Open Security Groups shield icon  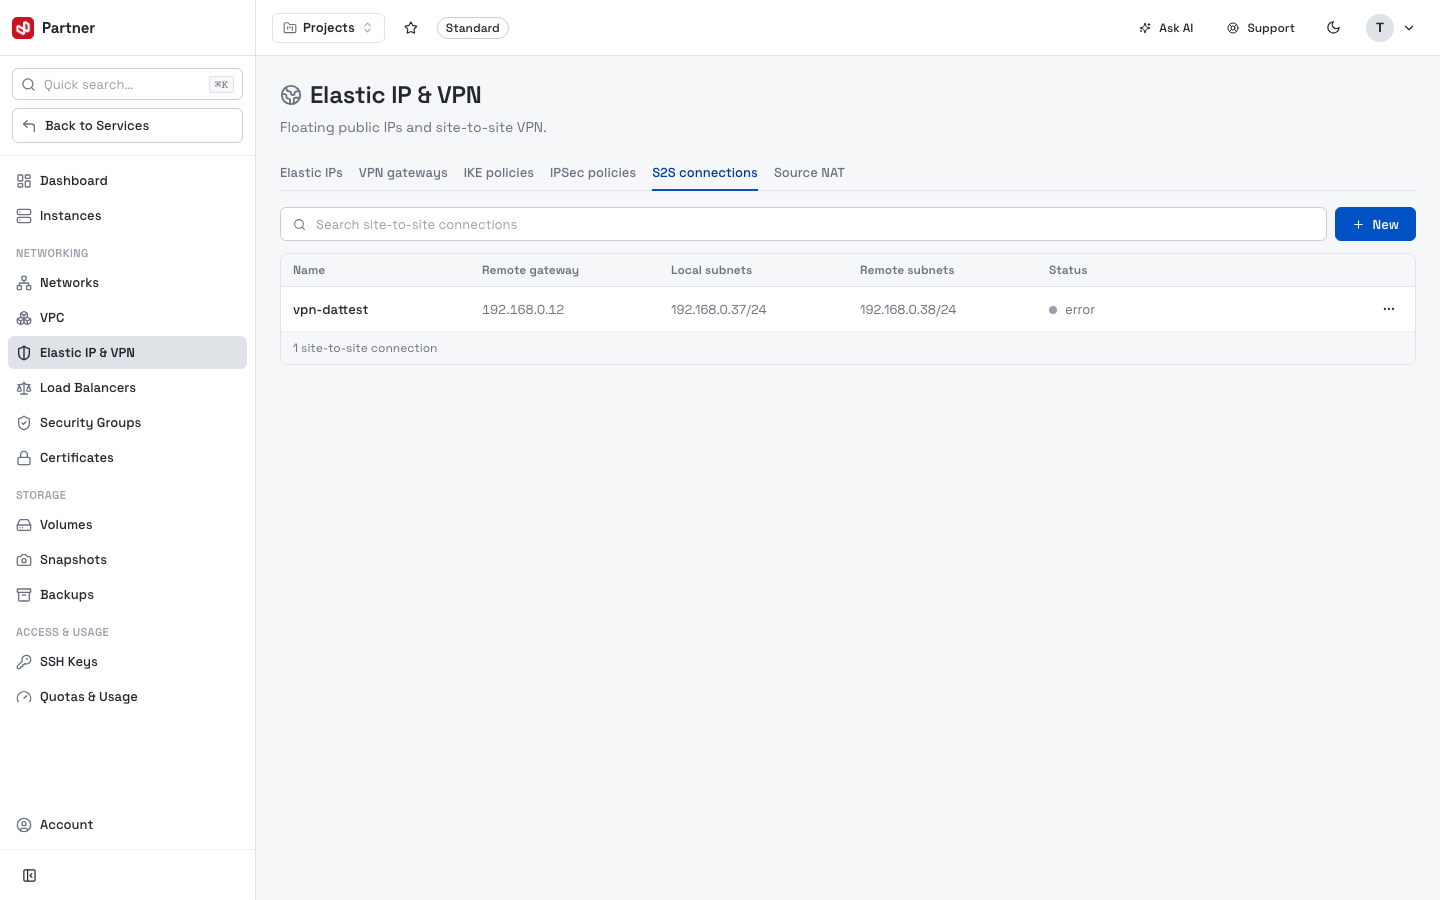24,423
